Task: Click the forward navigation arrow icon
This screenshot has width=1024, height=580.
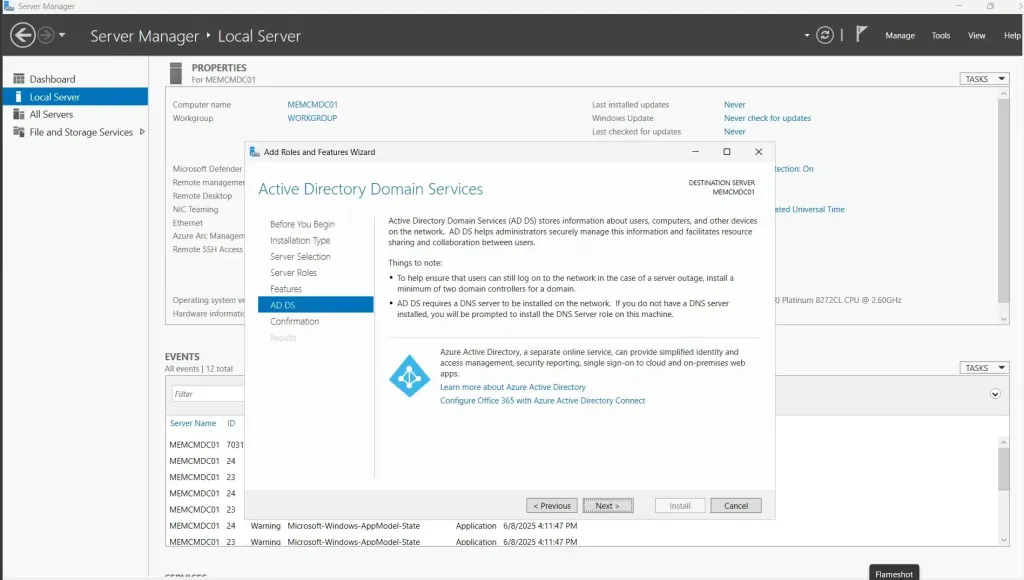Action: click(46, 35)
